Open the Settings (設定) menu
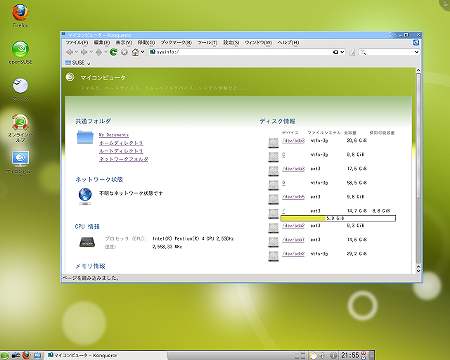 pyautogui.click(x=231, y=43)
